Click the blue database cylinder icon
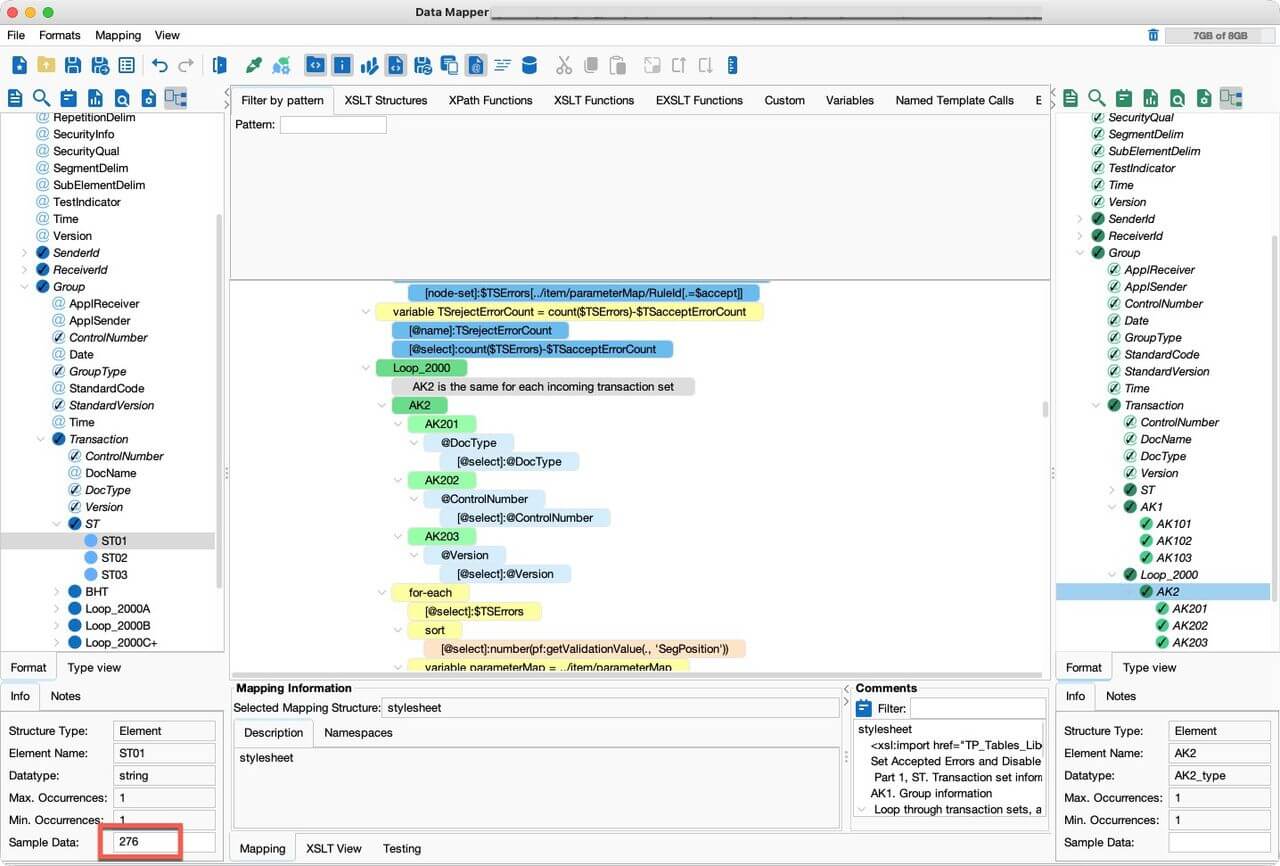Viewport: 1280px width, 866px height. (x=529, y=66)
